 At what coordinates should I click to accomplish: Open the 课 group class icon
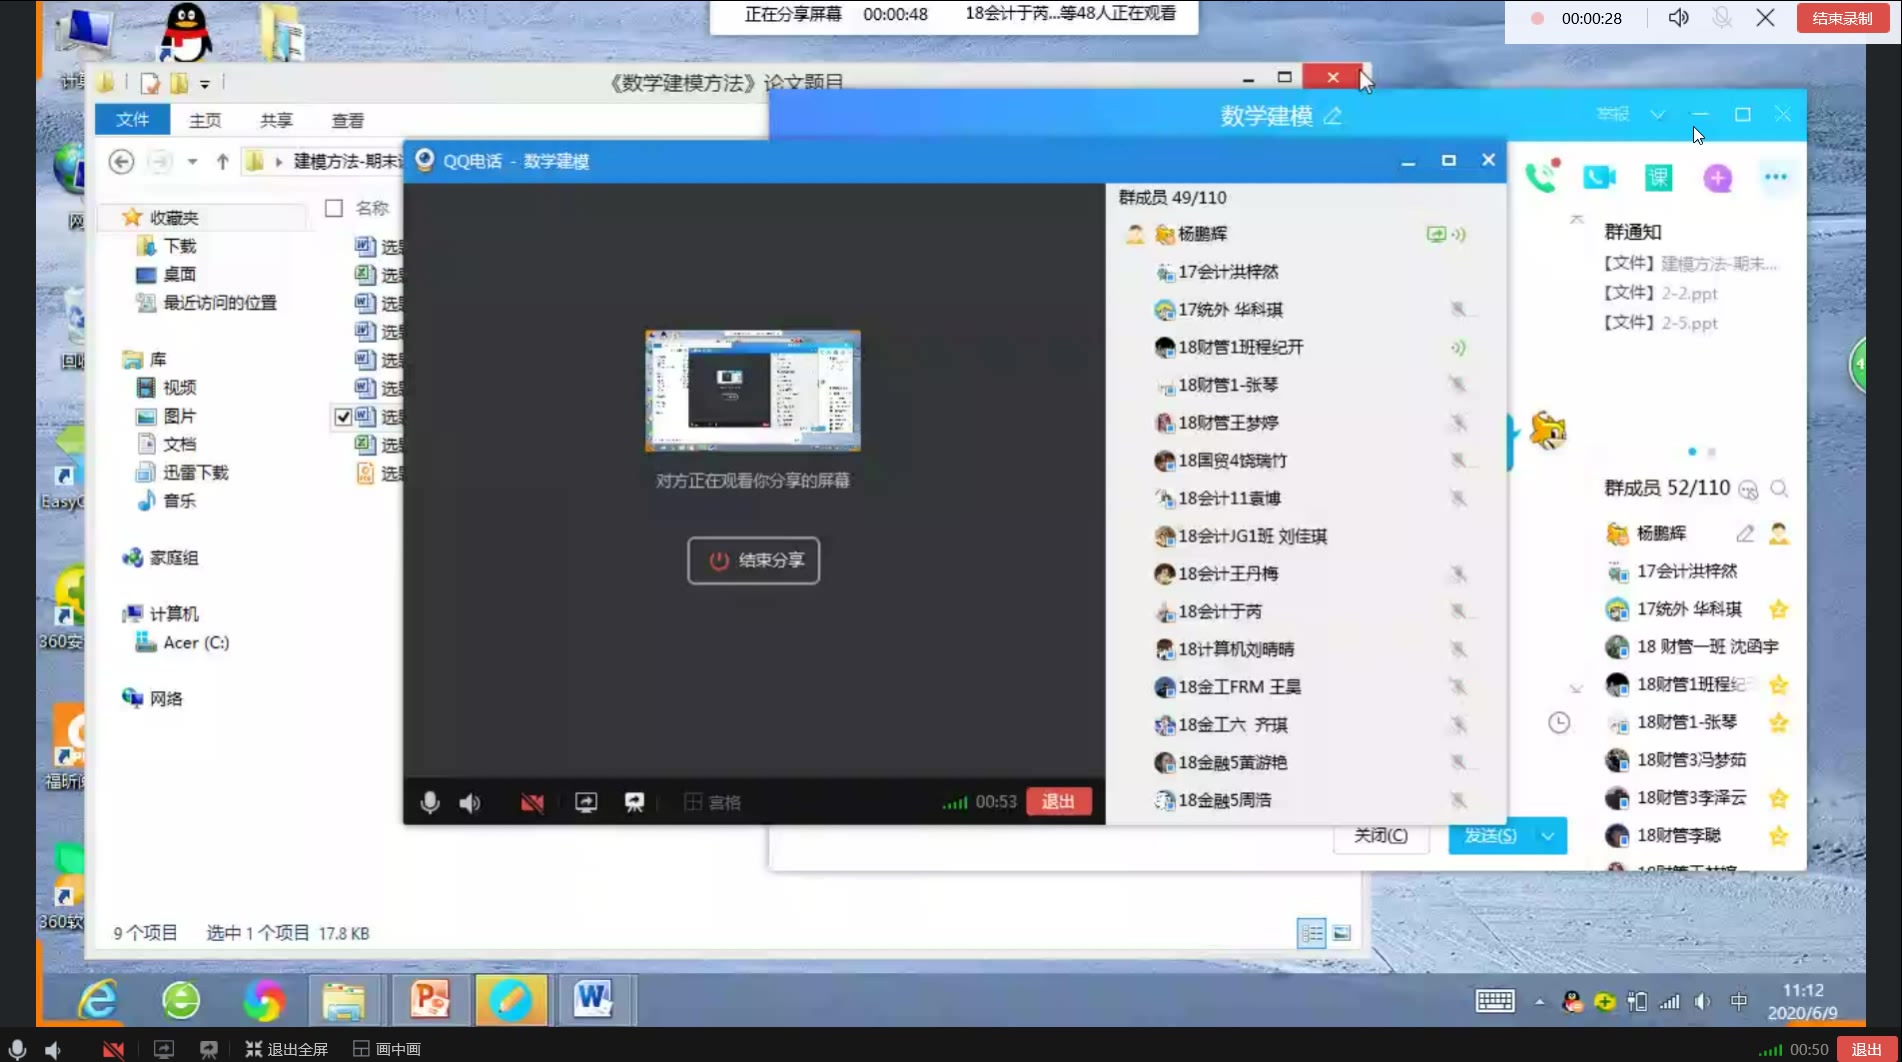point(1657,177)
